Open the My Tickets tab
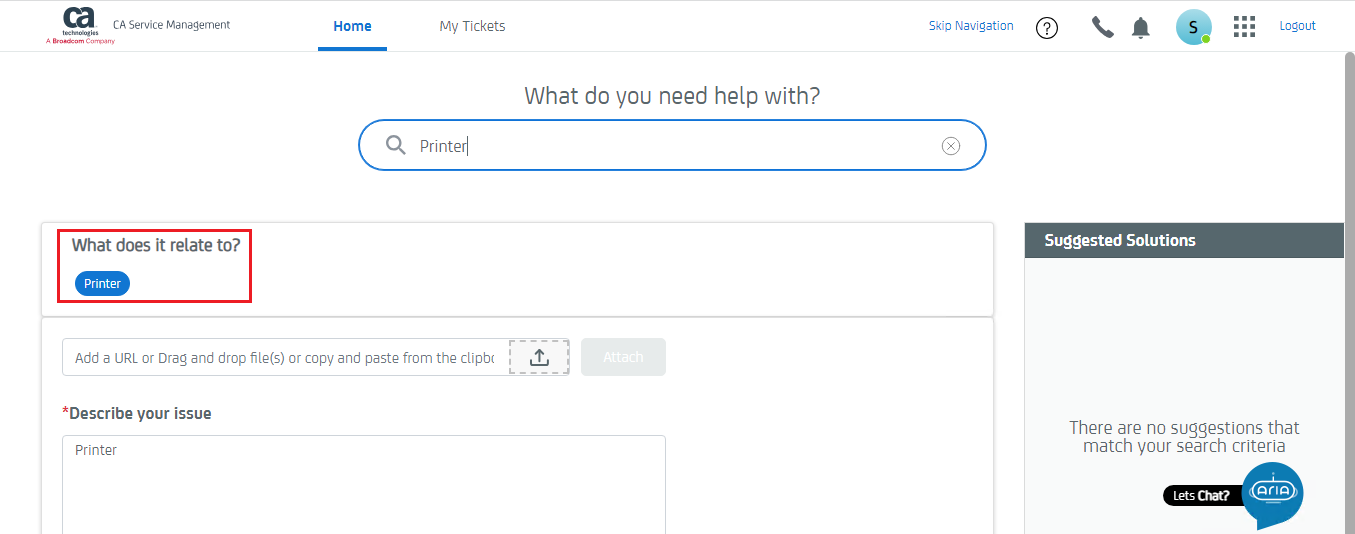 tap(472, 27)
